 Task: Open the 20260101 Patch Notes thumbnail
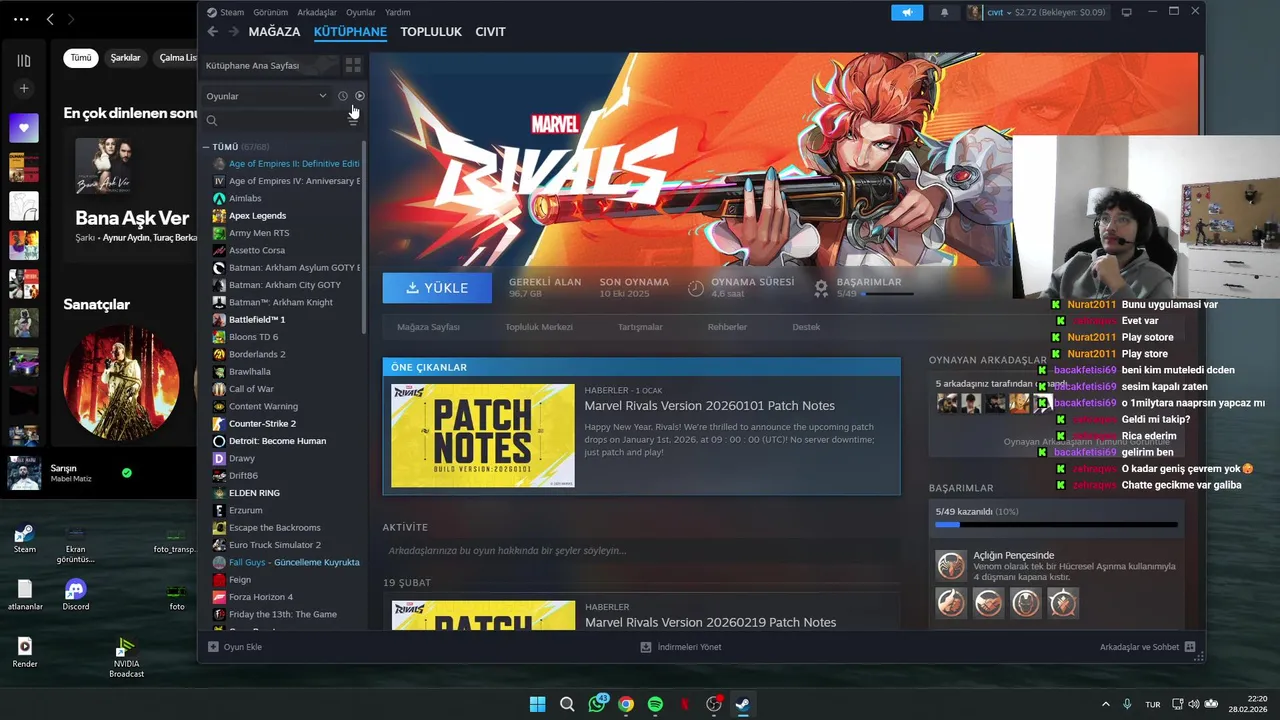coord(482,435)
